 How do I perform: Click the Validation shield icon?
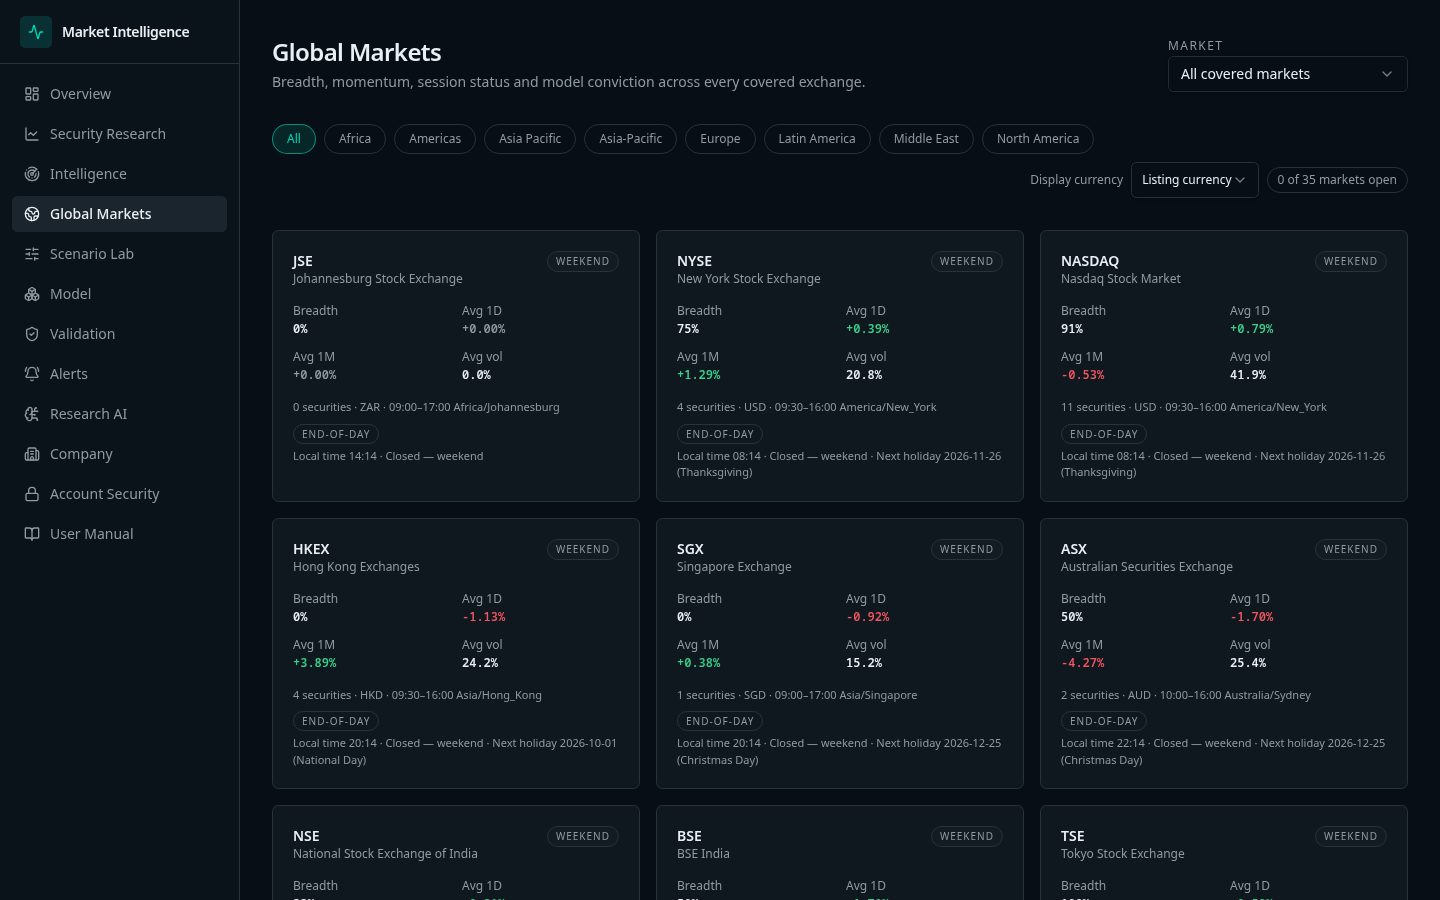point(32,334)
